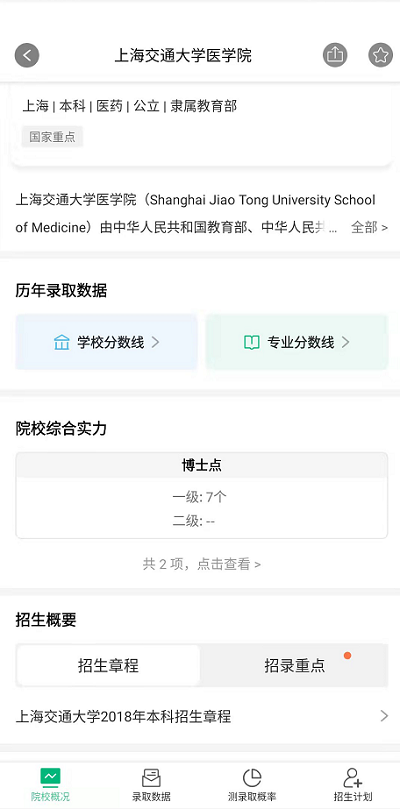Screen dimensions: 400x809
Task: Open the share icon in header
Action: click(x=335, y=55)
